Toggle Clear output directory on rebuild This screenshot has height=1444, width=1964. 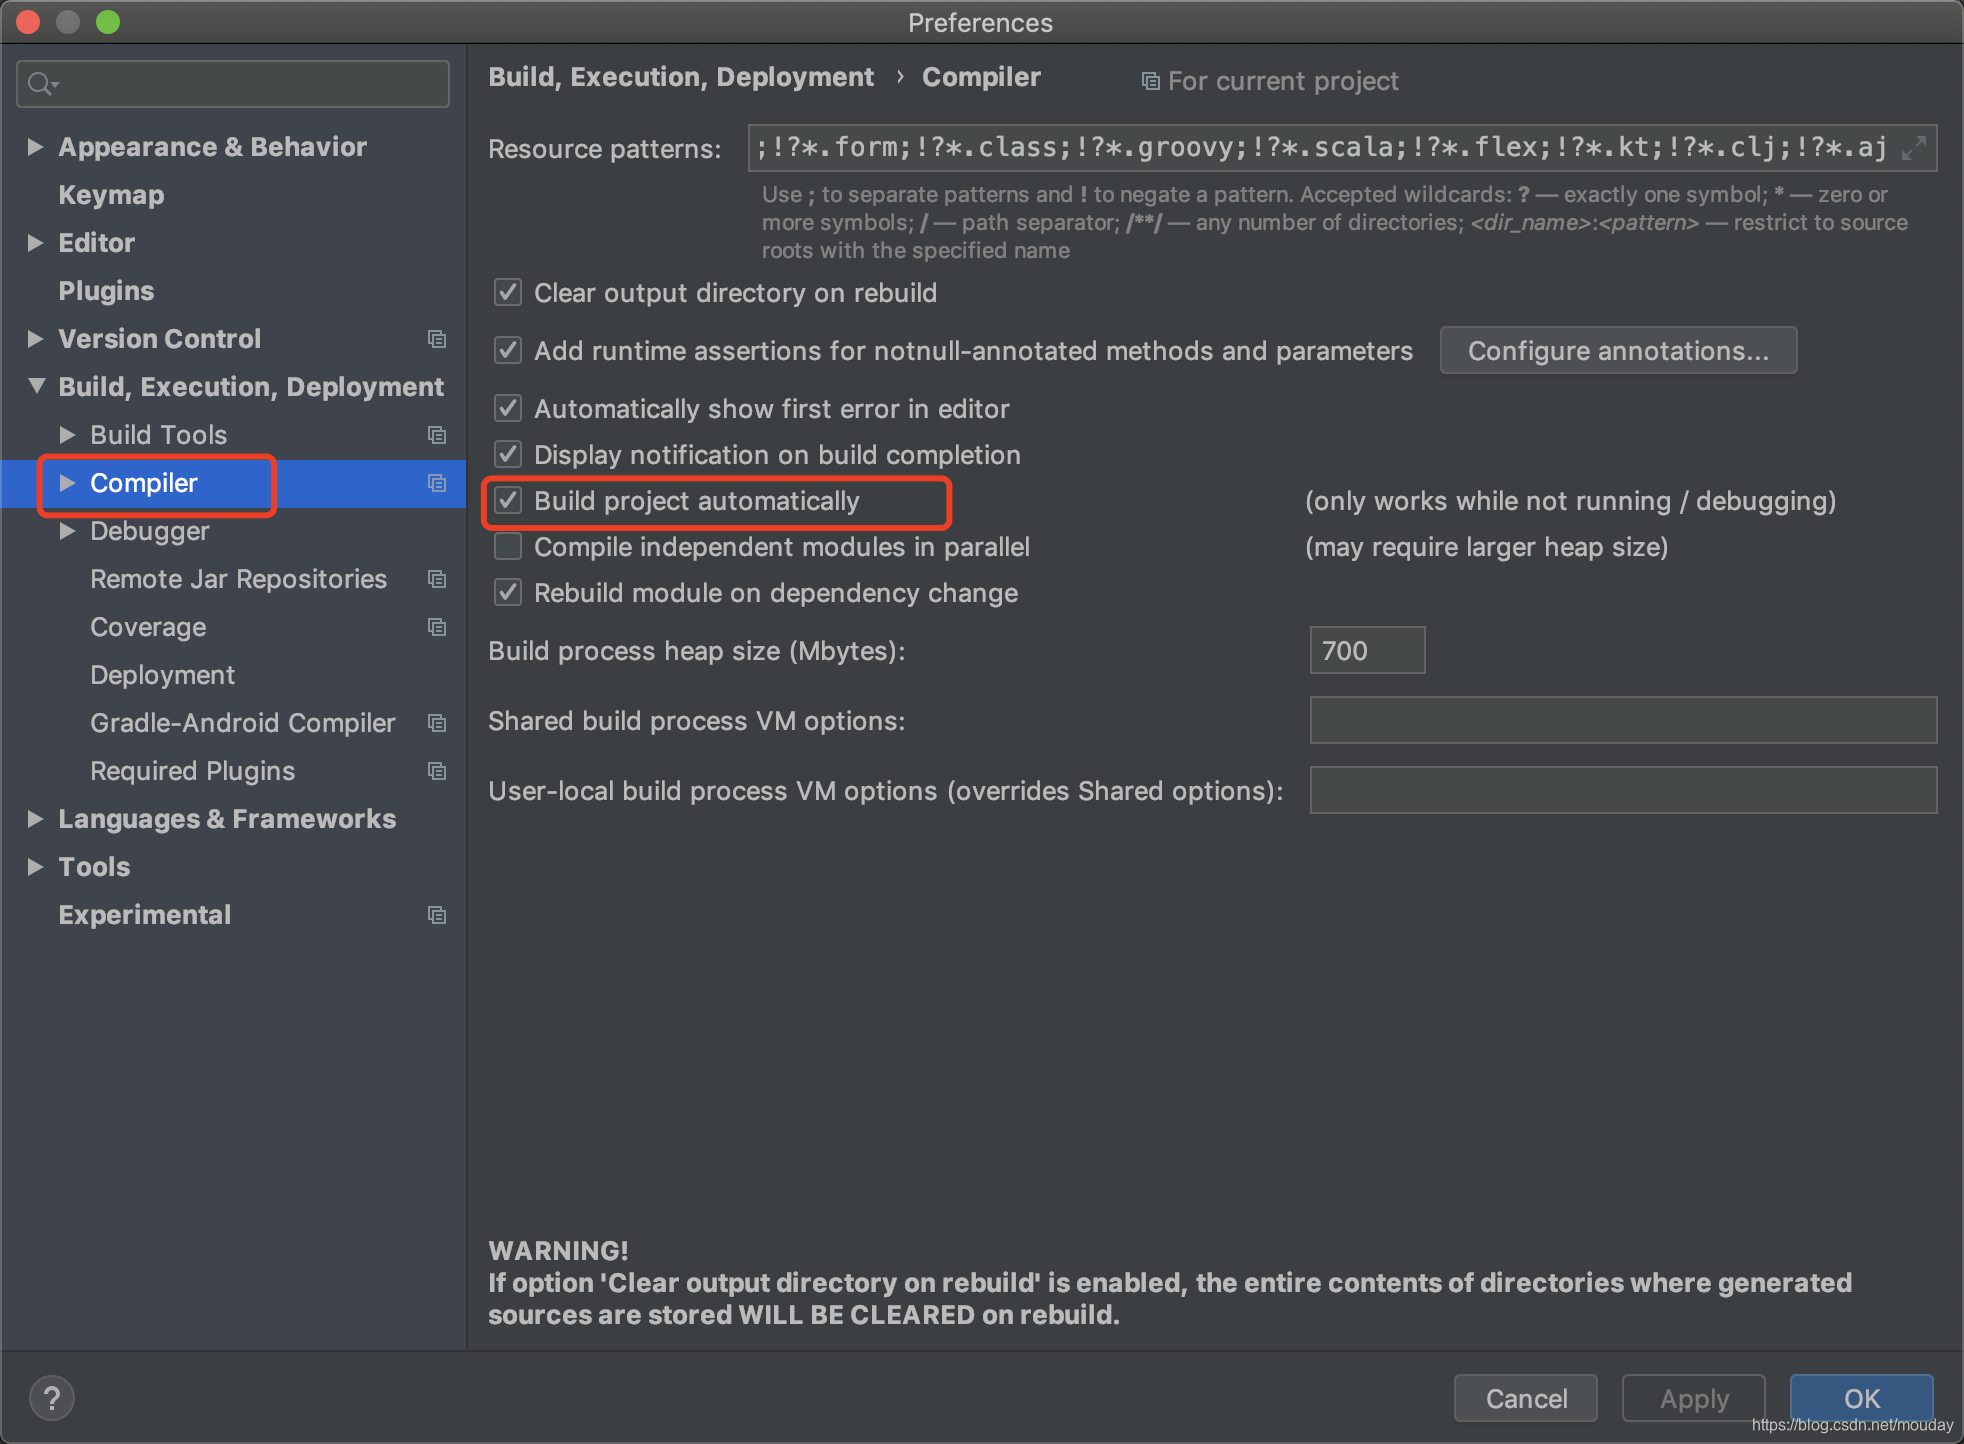point(509,293)
